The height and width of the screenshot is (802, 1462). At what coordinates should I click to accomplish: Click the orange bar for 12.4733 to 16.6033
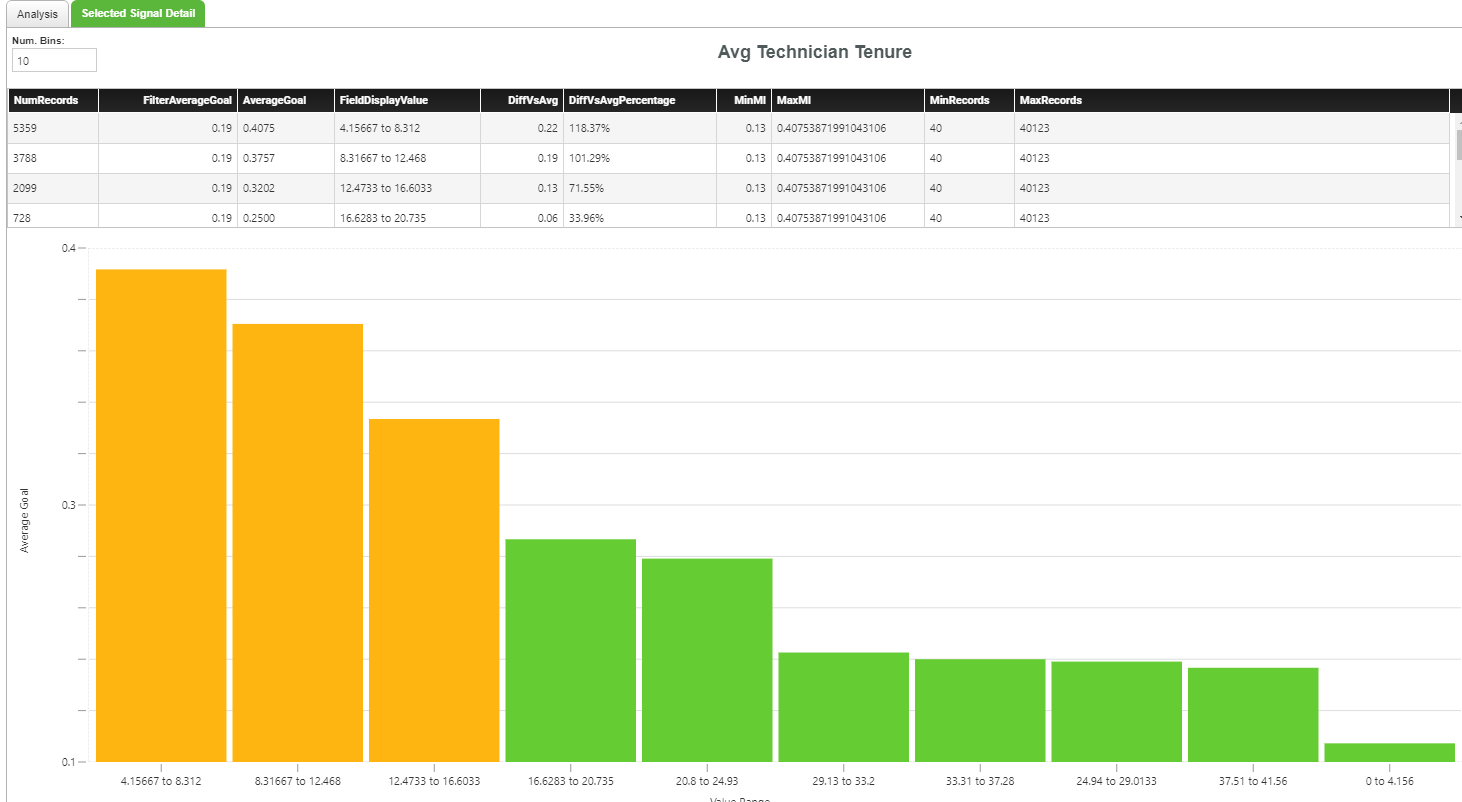(x=434, y=590)
